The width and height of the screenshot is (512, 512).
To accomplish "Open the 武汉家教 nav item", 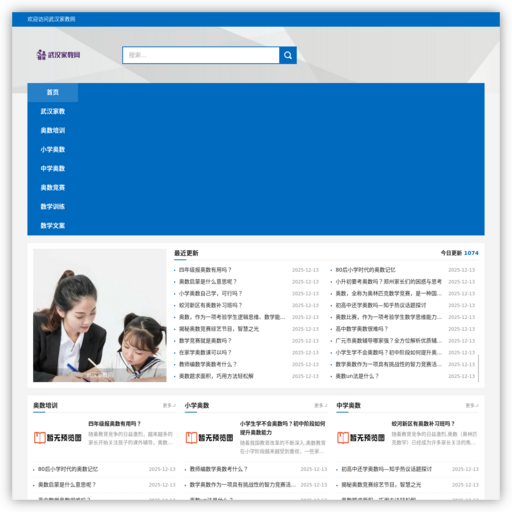I will click(x=53, y=111).
